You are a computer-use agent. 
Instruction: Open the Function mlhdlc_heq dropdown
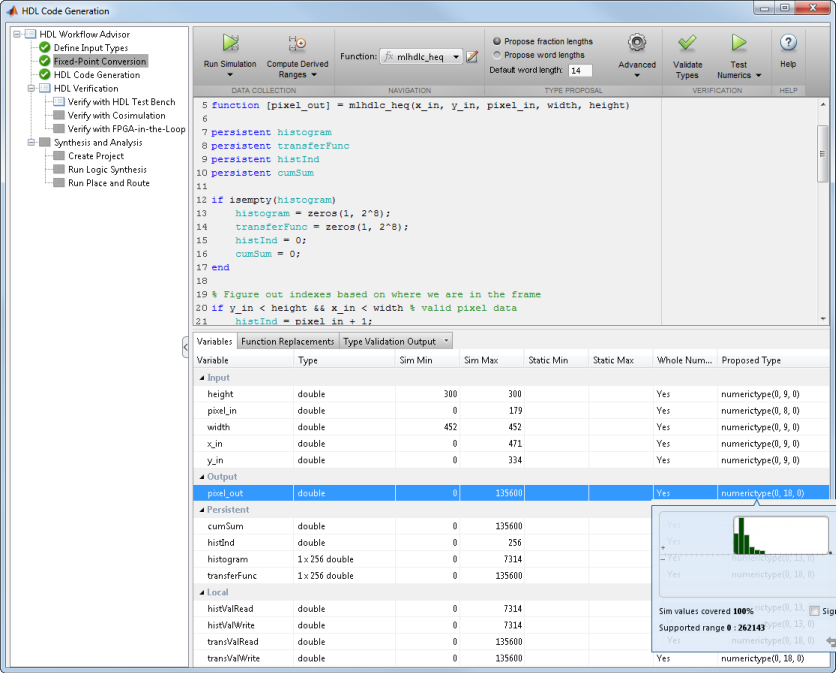tap(457, 57)
